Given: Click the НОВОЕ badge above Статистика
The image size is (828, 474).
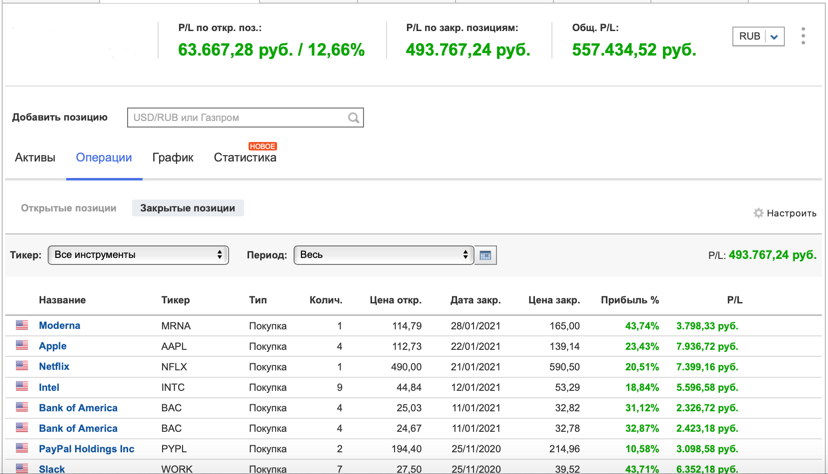Looking at the screenshot, I should click(x=263, y=146).
